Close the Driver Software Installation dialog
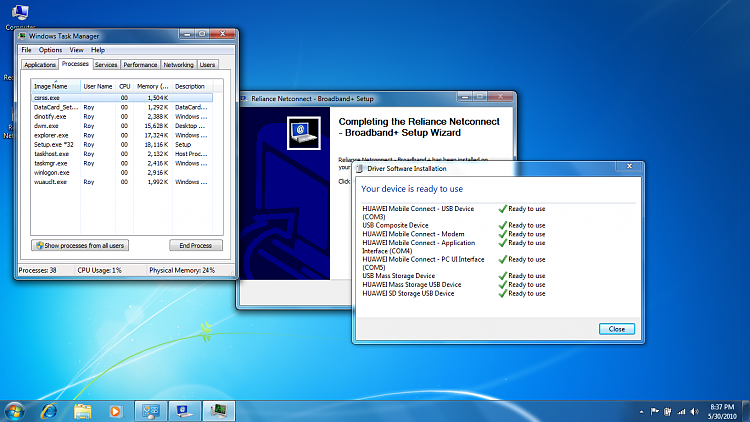The width and height of the screenshot is (750, 422). tap(617, 329)
